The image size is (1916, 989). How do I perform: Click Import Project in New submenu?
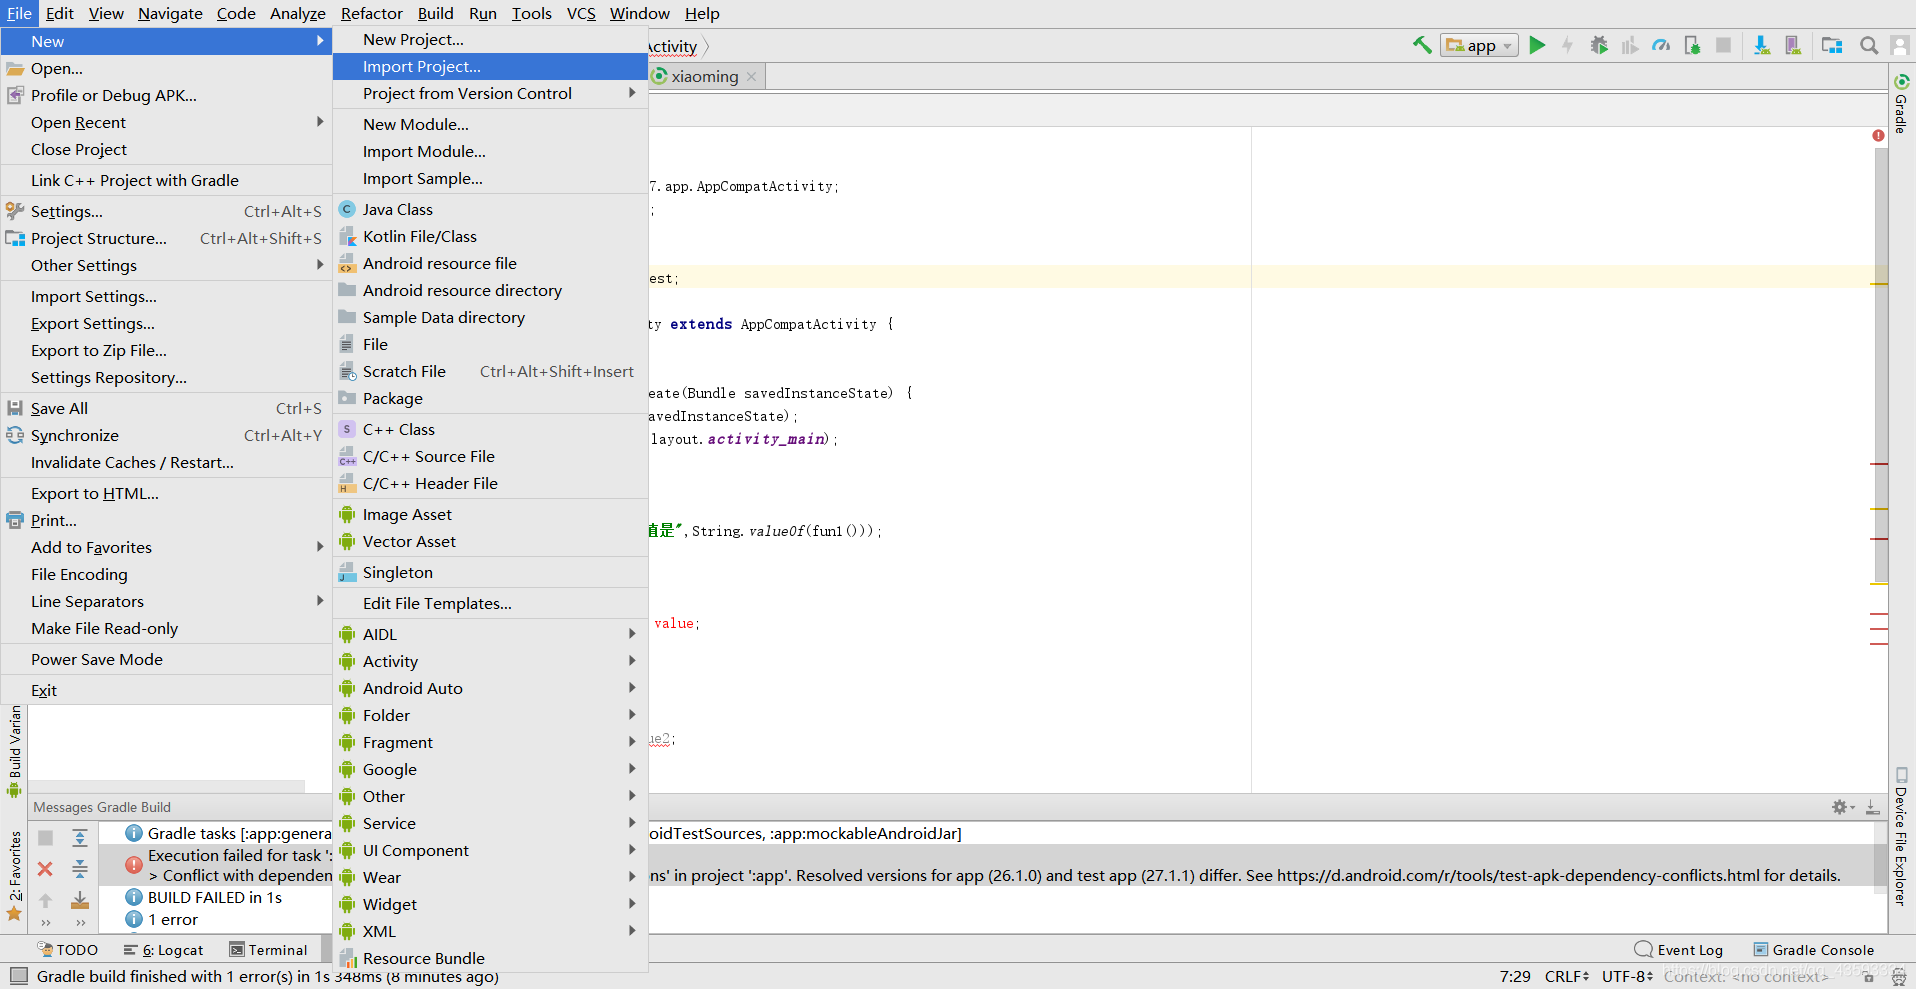[490, 66]
